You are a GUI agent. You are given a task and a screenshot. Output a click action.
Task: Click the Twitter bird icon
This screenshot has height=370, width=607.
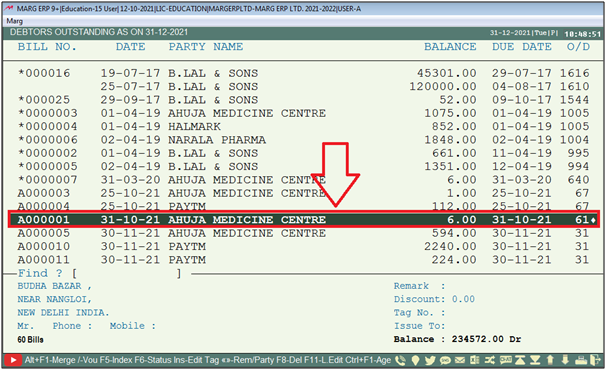point(430,360)
